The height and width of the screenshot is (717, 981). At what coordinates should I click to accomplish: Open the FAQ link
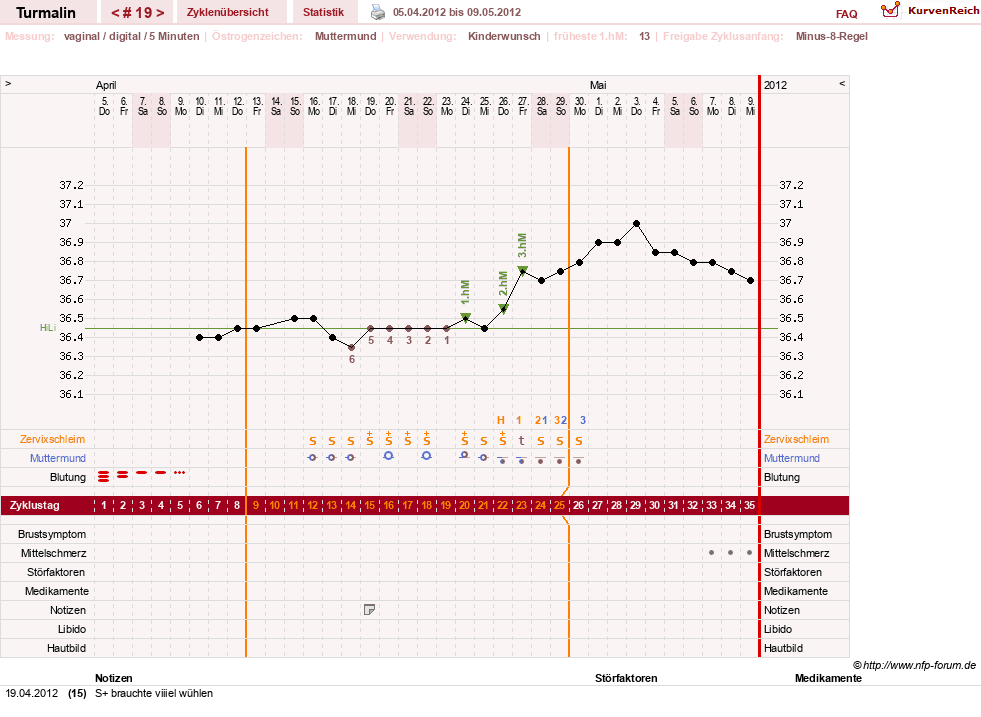click(x=846, y=14)
